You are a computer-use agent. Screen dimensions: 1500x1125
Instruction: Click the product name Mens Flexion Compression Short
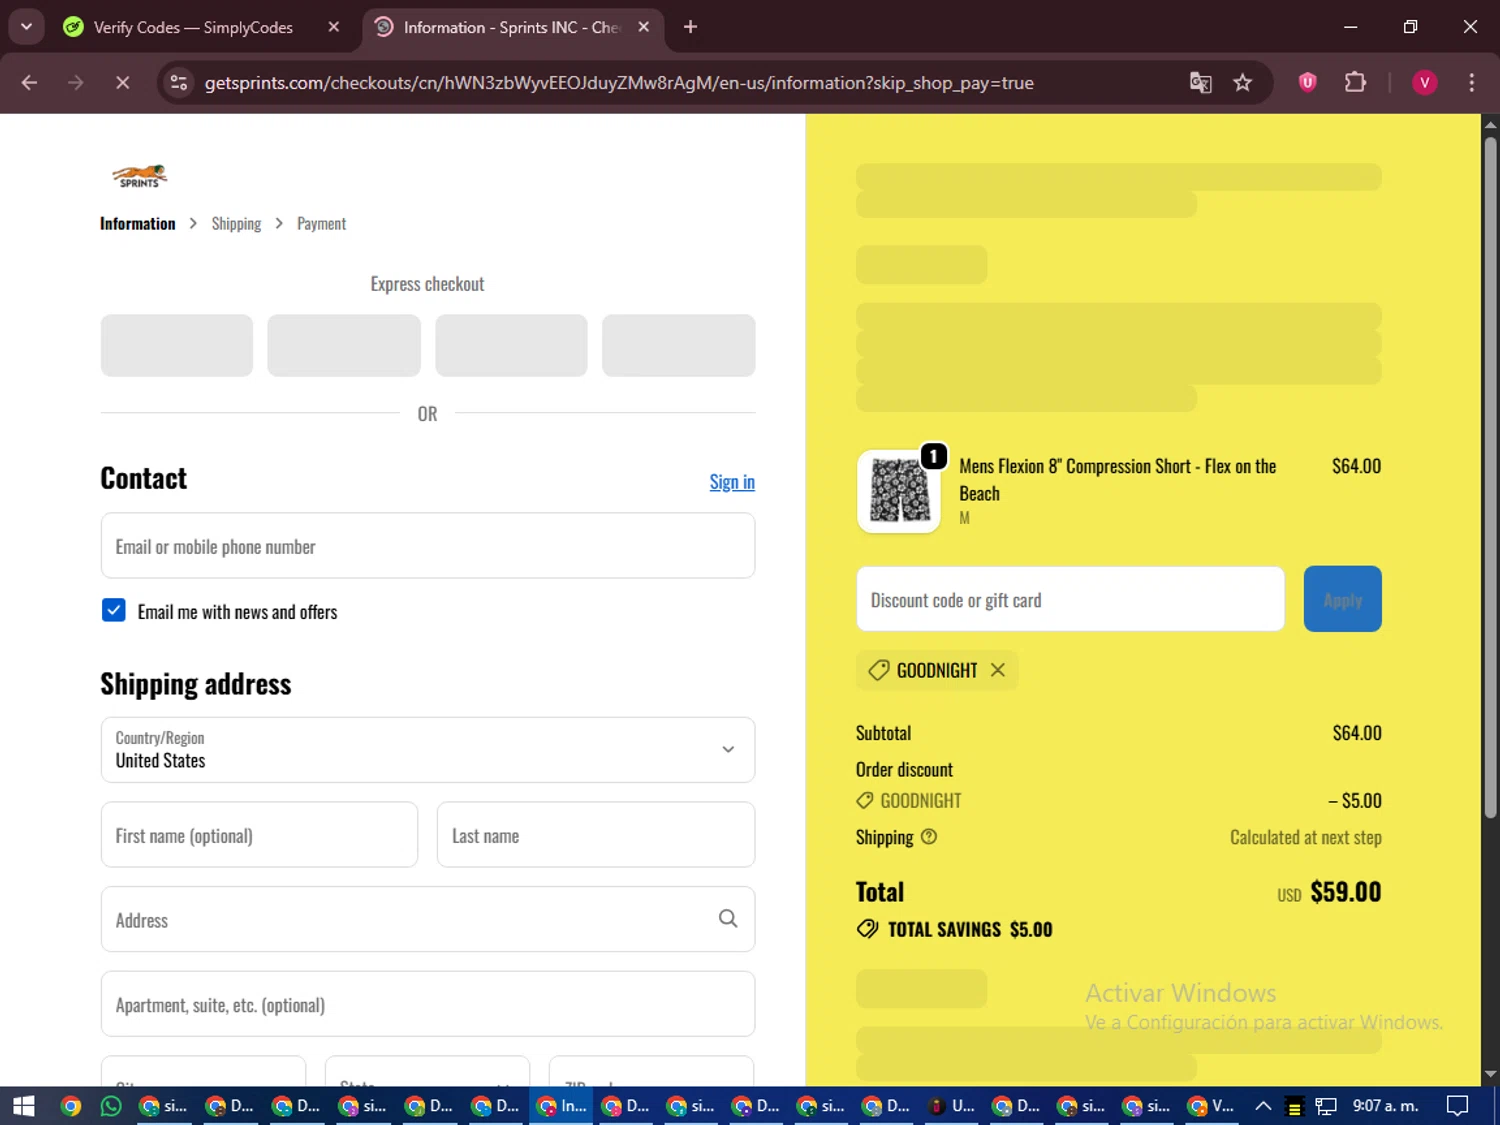tap(1117, 479)
